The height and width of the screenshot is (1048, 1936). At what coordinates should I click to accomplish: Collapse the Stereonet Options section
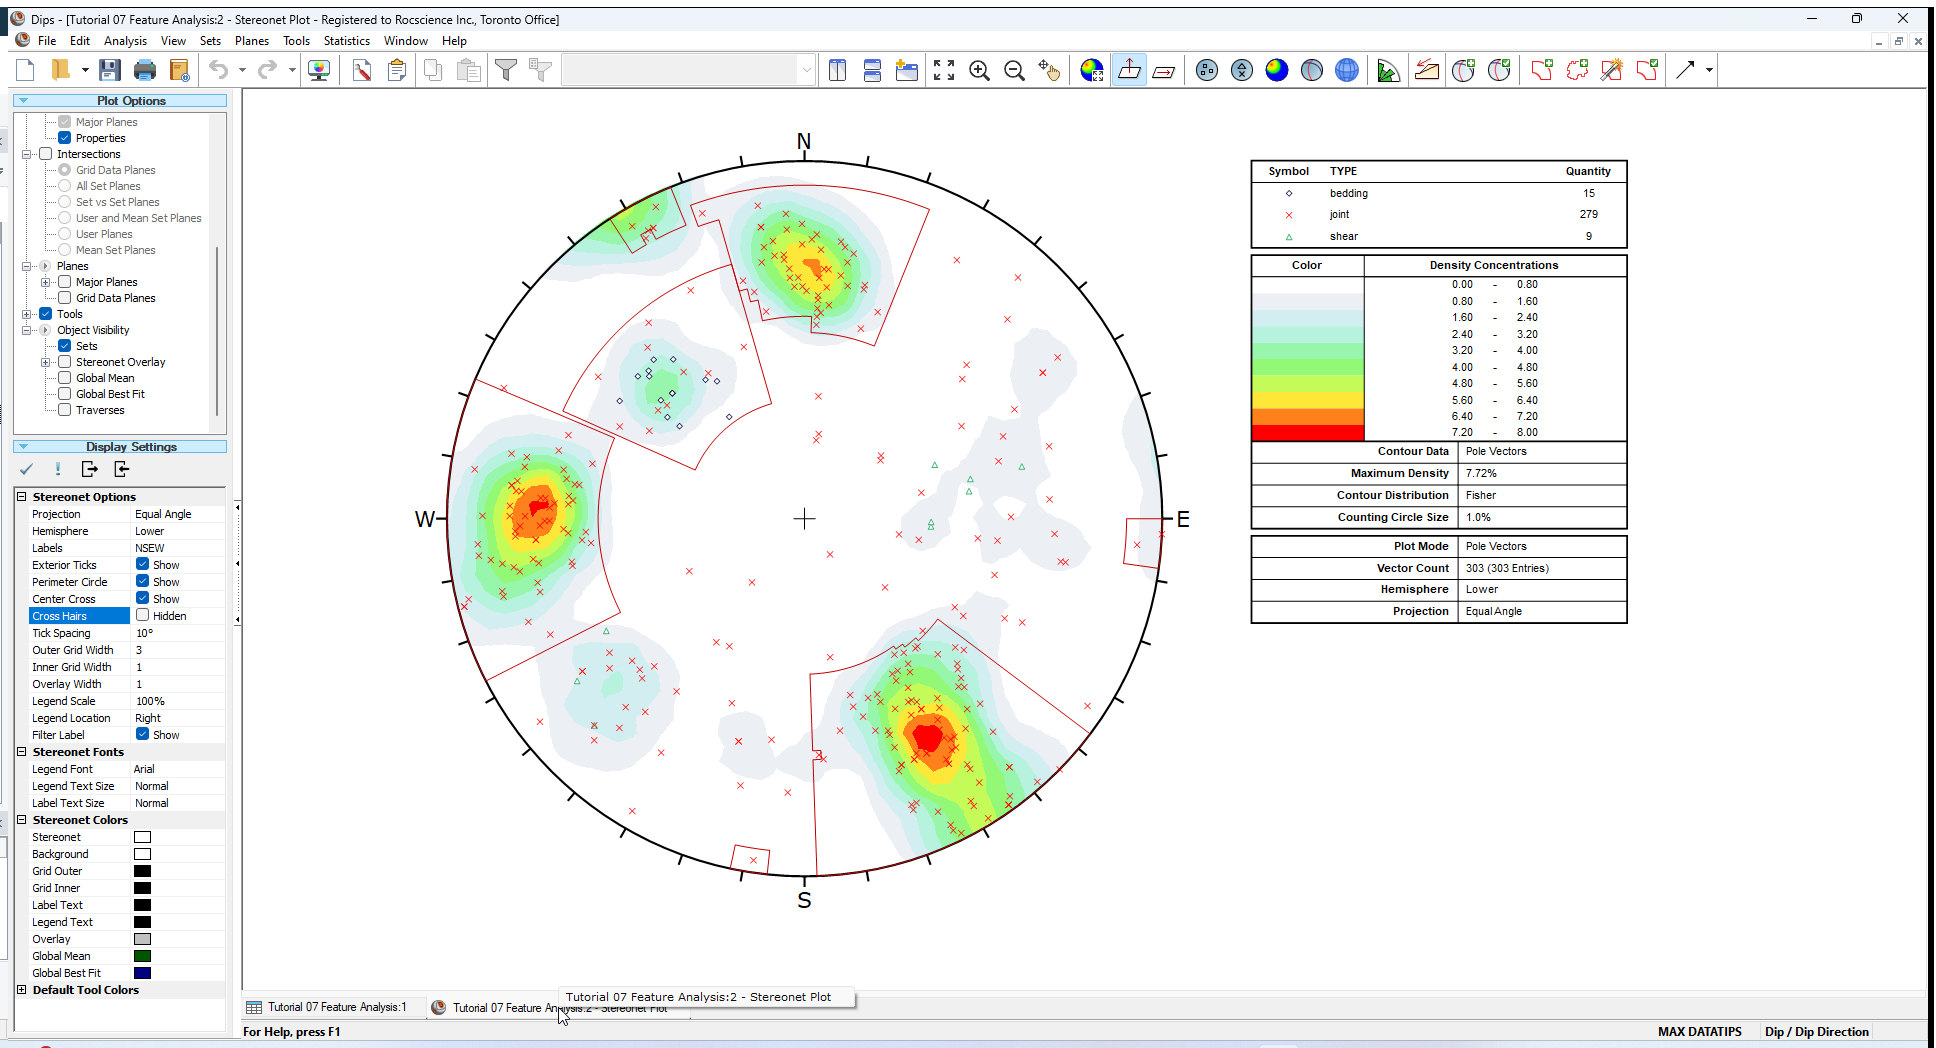(x=21, y=496)
